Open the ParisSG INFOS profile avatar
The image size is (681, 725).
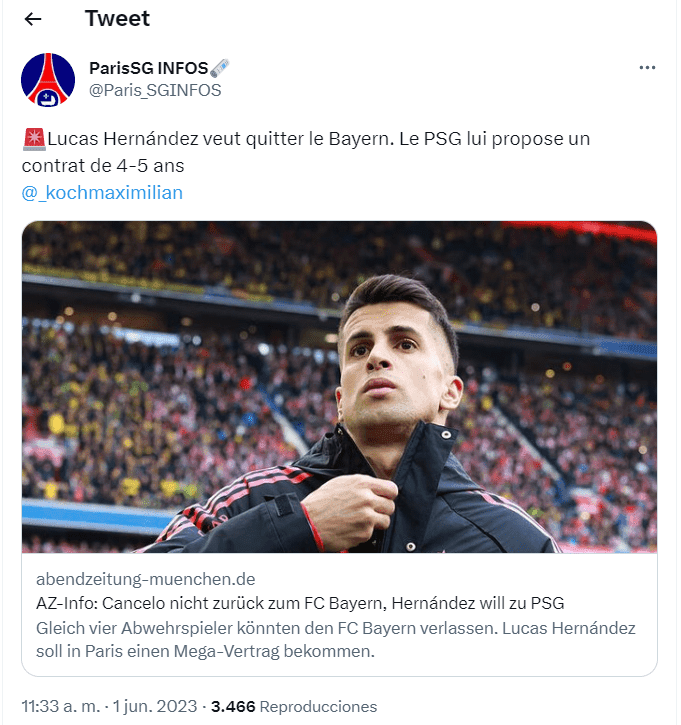click(x=48, y=80)
